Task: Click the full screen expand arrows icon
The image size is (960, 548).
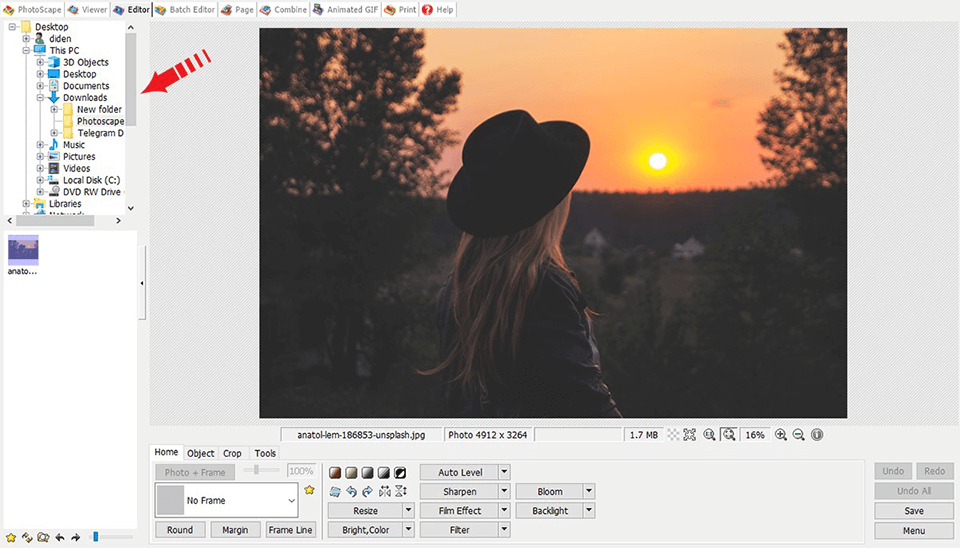Action: [690, 435]
